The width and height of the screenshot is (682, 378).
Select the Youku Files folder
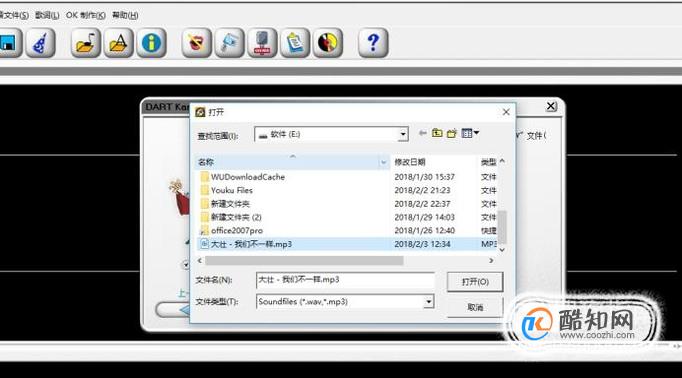pyautogui.click(x=231, y=190)
